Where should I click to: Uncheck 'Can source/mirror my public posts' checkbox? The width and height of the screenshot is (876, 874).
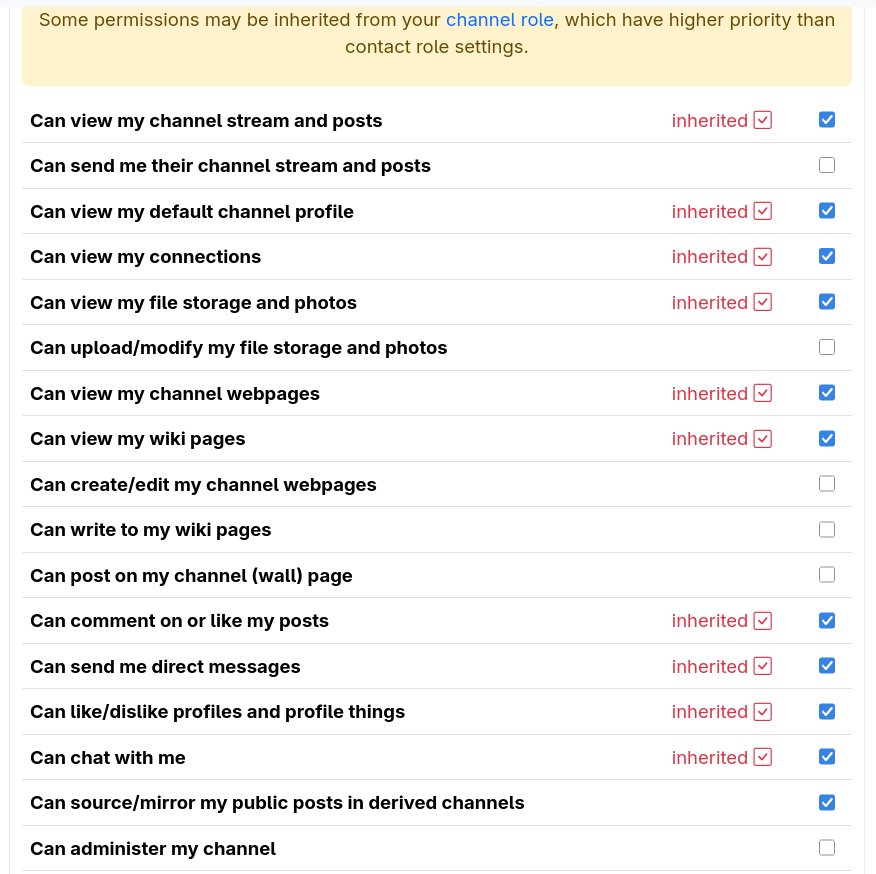pos(827,802)
